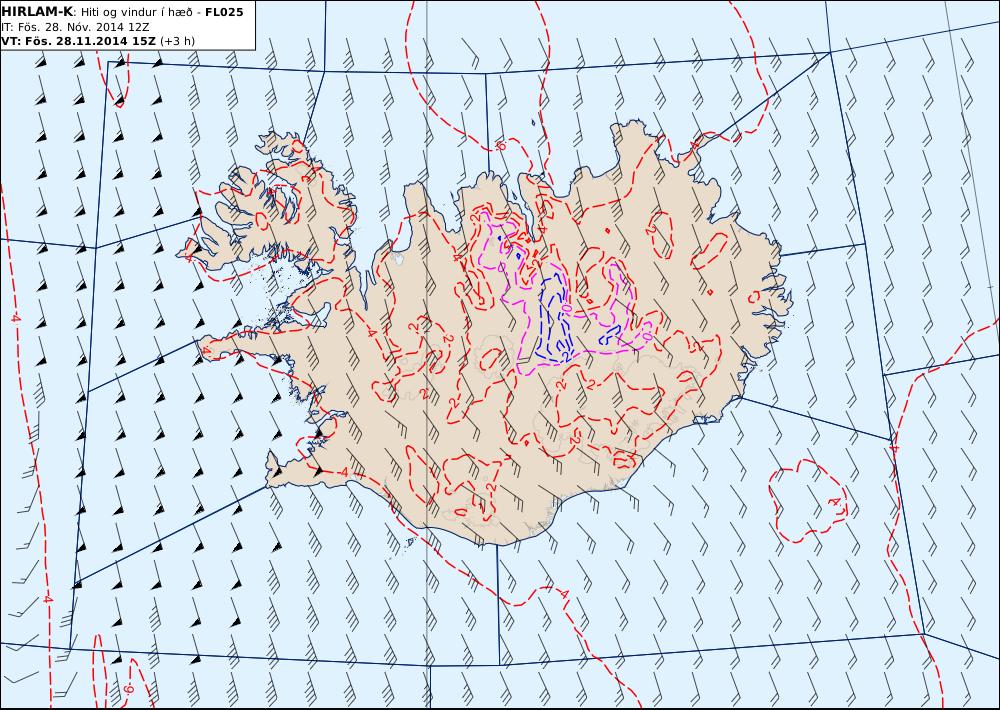
Task: Click the "HIRLAM-K" model name in header
Action: coord(37,12)
